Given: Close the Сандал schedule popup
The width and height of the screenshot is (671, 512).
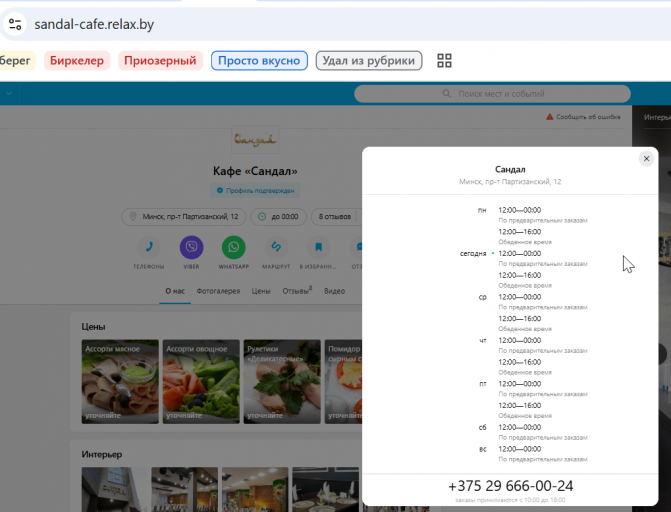Looking at the screenshot, I should coord(646,159).
